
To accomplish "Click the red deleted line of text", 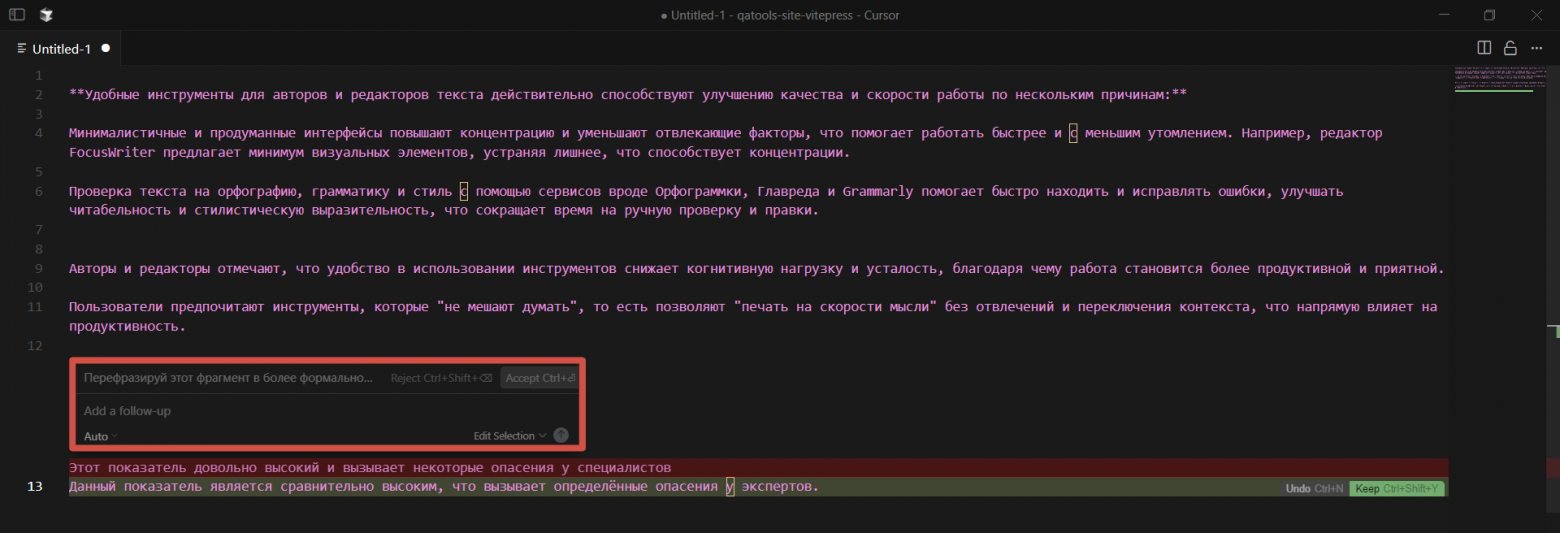I will [x=370, y=468].
